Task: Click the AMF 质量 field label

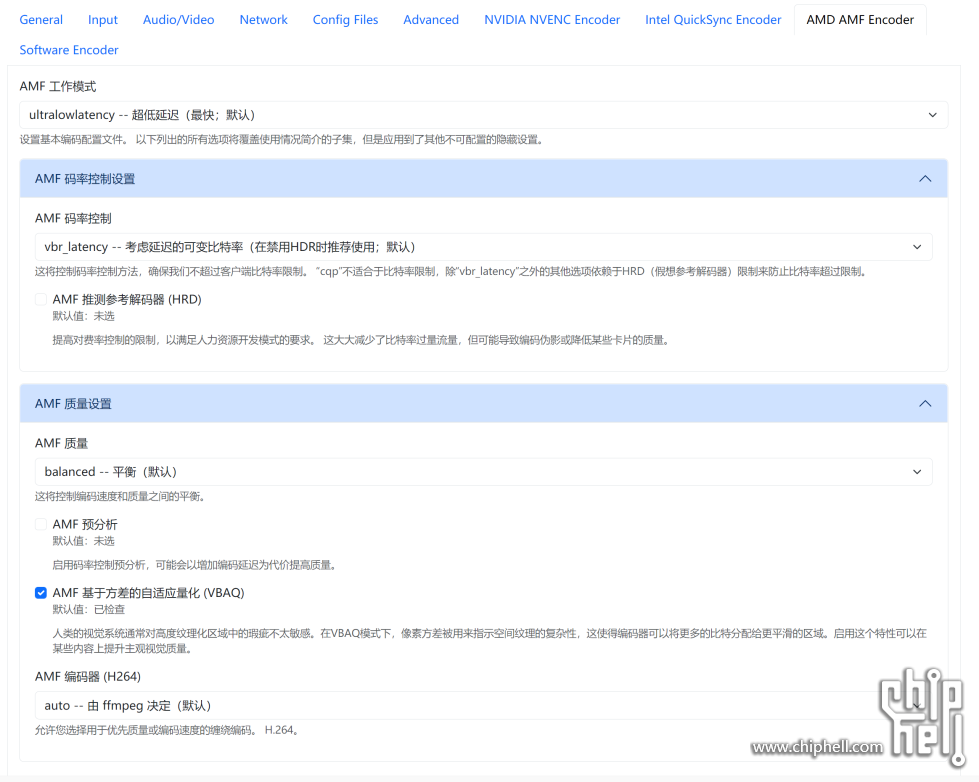Action: click(61, 443)
